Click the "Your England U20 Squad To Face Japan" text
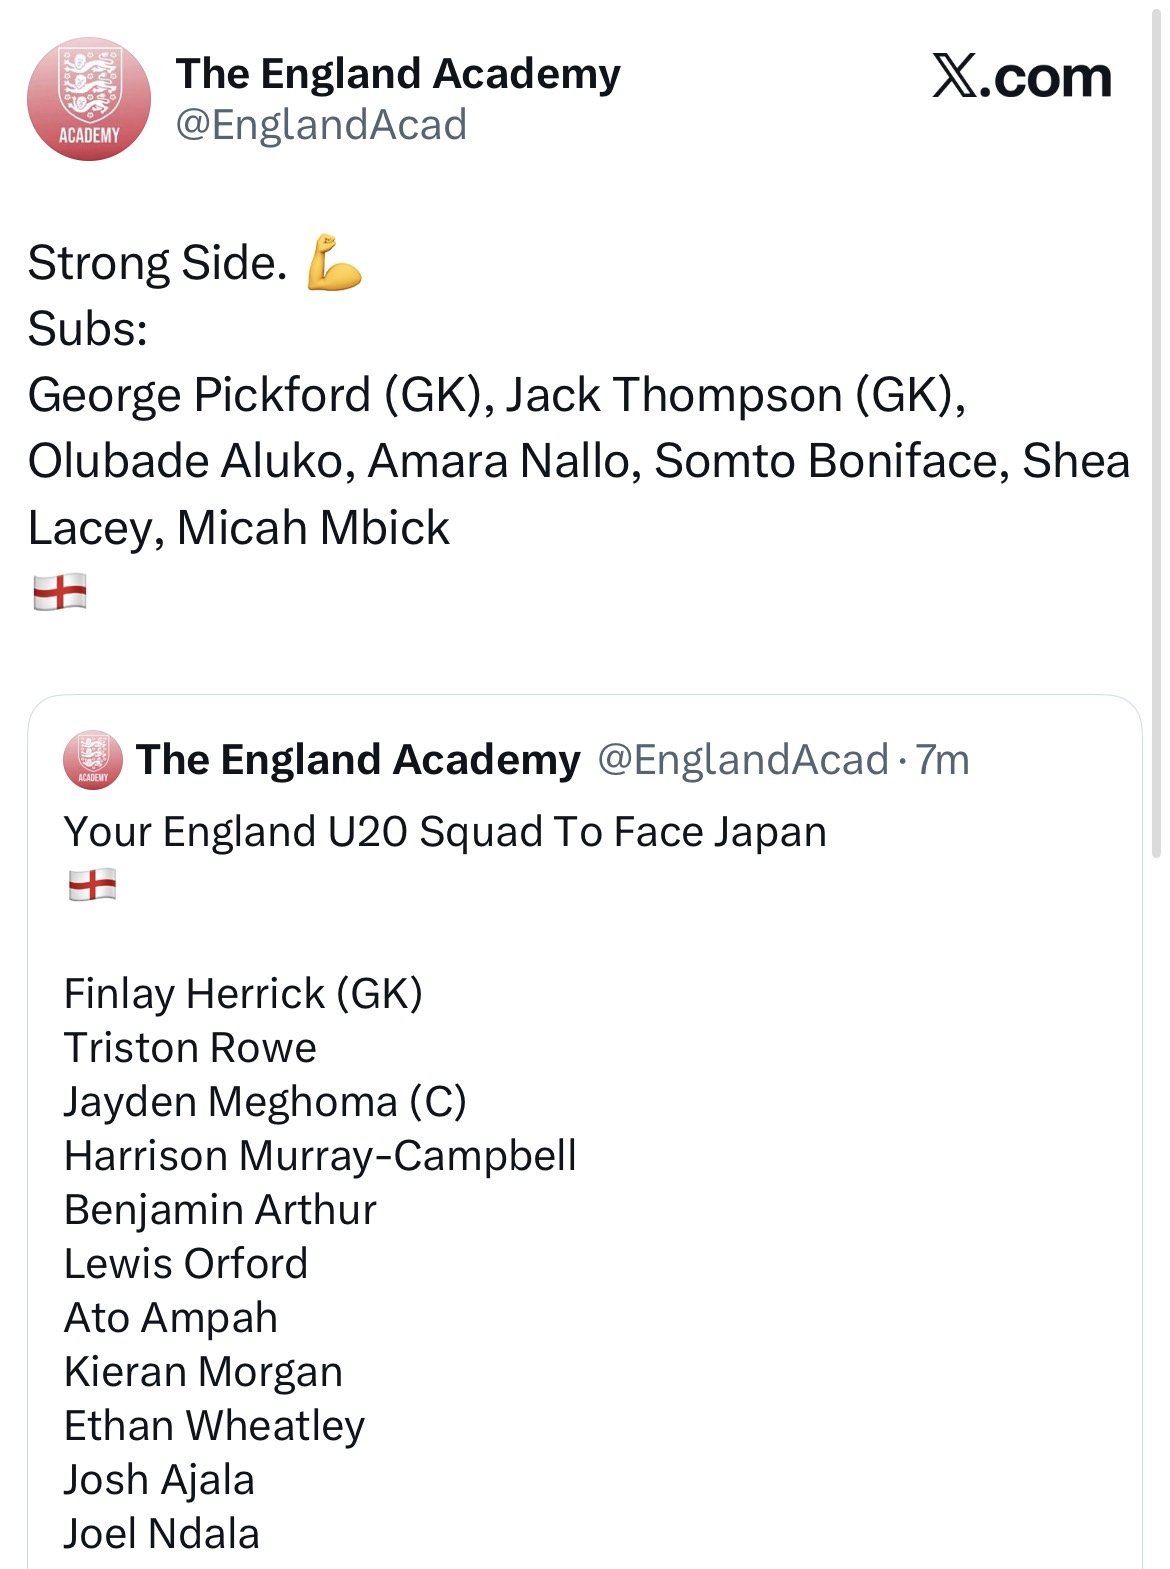Viewport: 1170px width, 1569px height. coord(445,832)
